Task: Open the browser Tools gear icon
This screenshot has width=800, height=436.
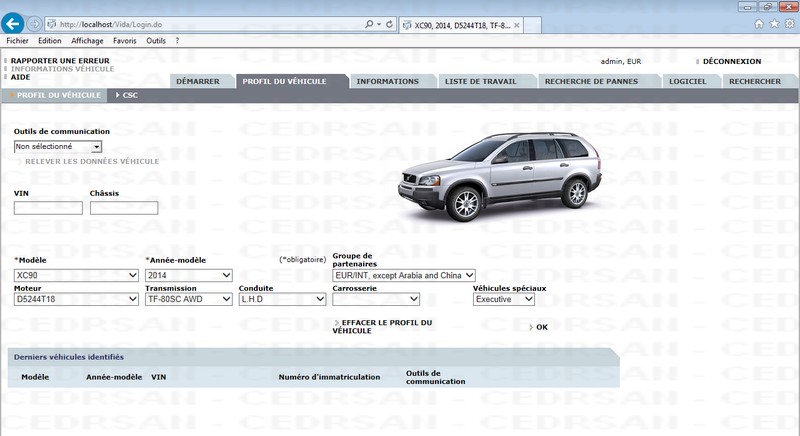Action: click(787, 23)
